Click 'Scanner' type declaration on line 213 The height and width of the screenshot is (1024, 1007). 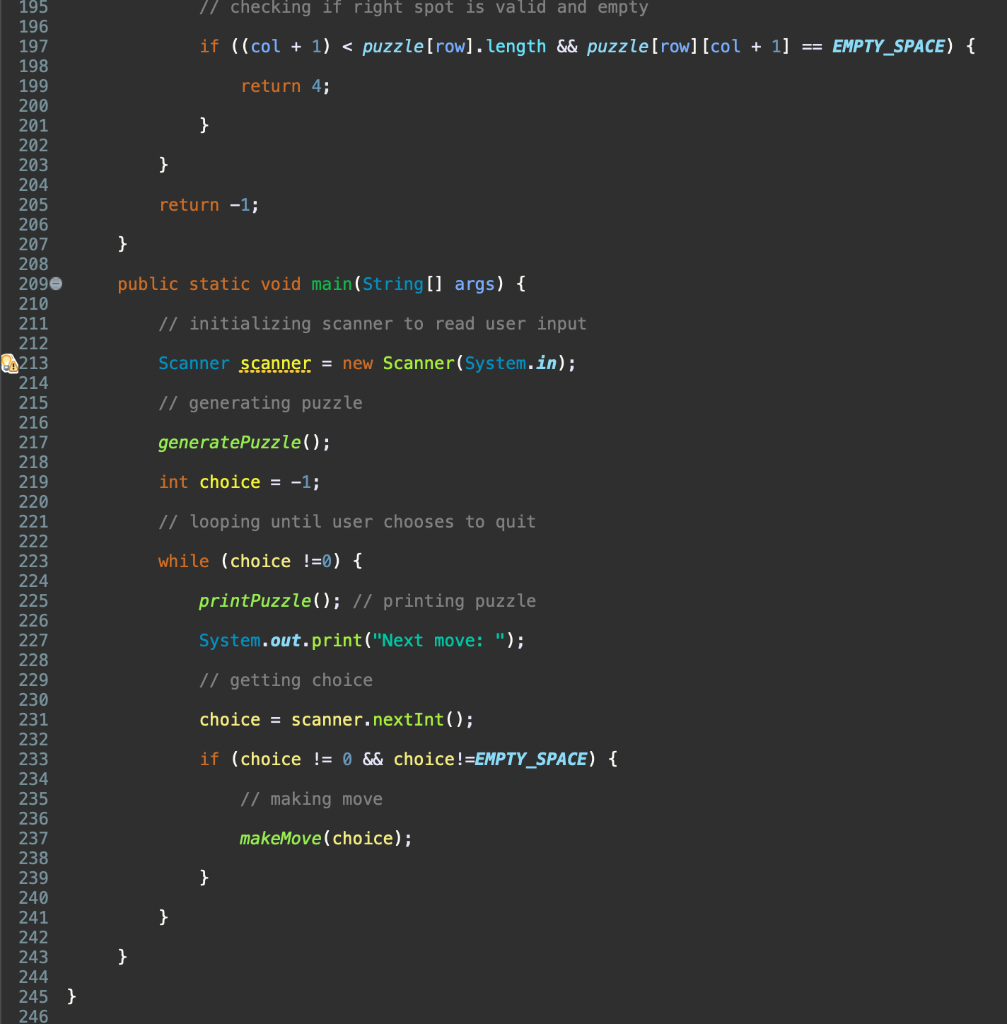point(194,363)
